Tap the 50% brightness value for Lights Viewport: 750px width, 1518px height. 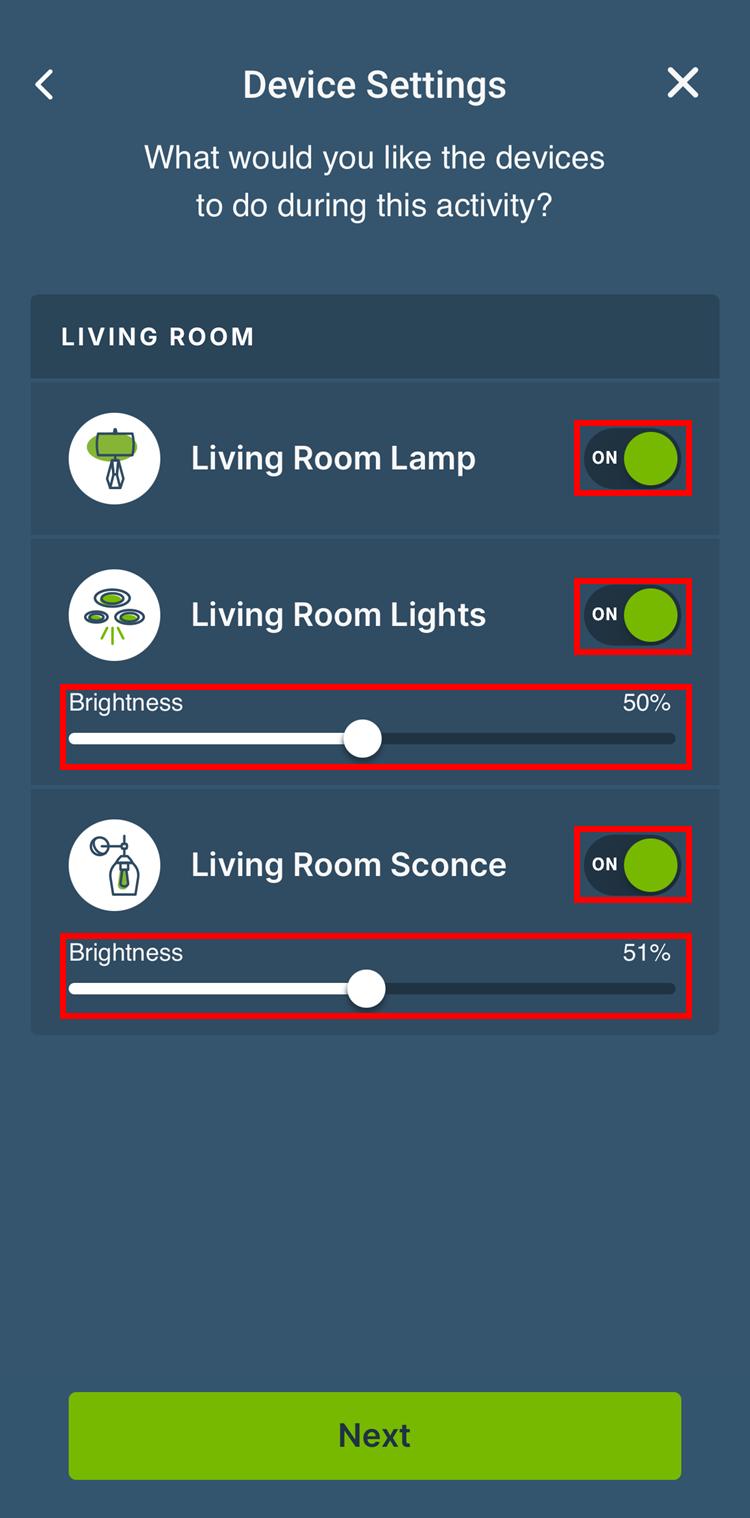pyautogui.click(x=646, y=703)
